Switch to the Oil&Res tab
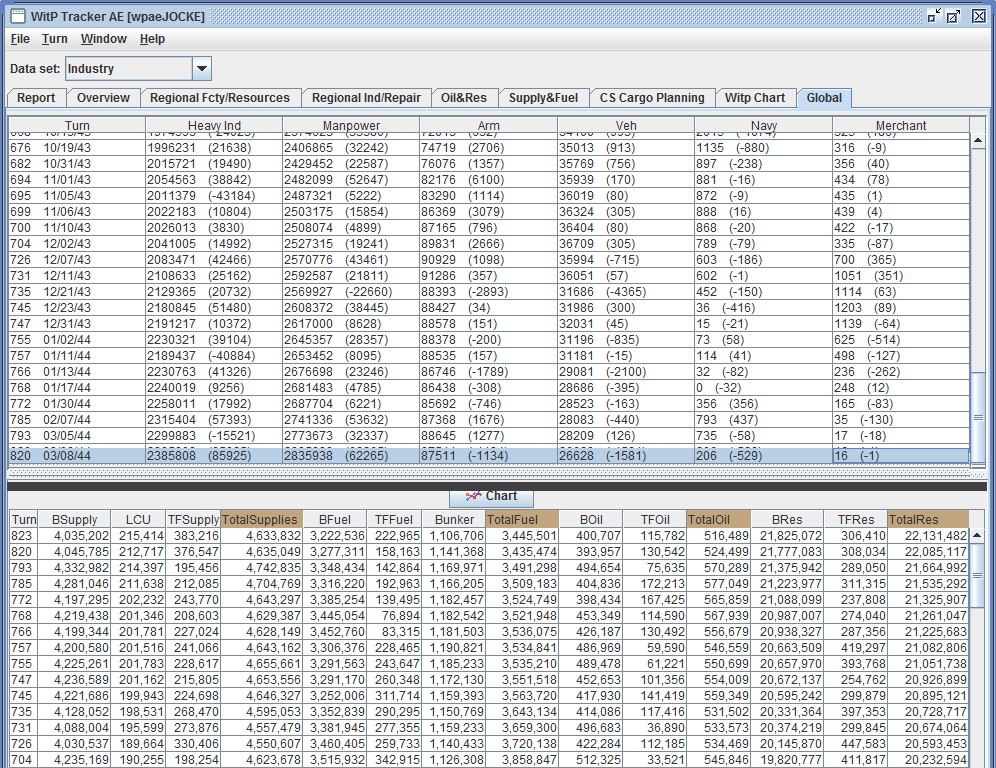The height and width of the screenshot is (768, 996). pos(464,98)
